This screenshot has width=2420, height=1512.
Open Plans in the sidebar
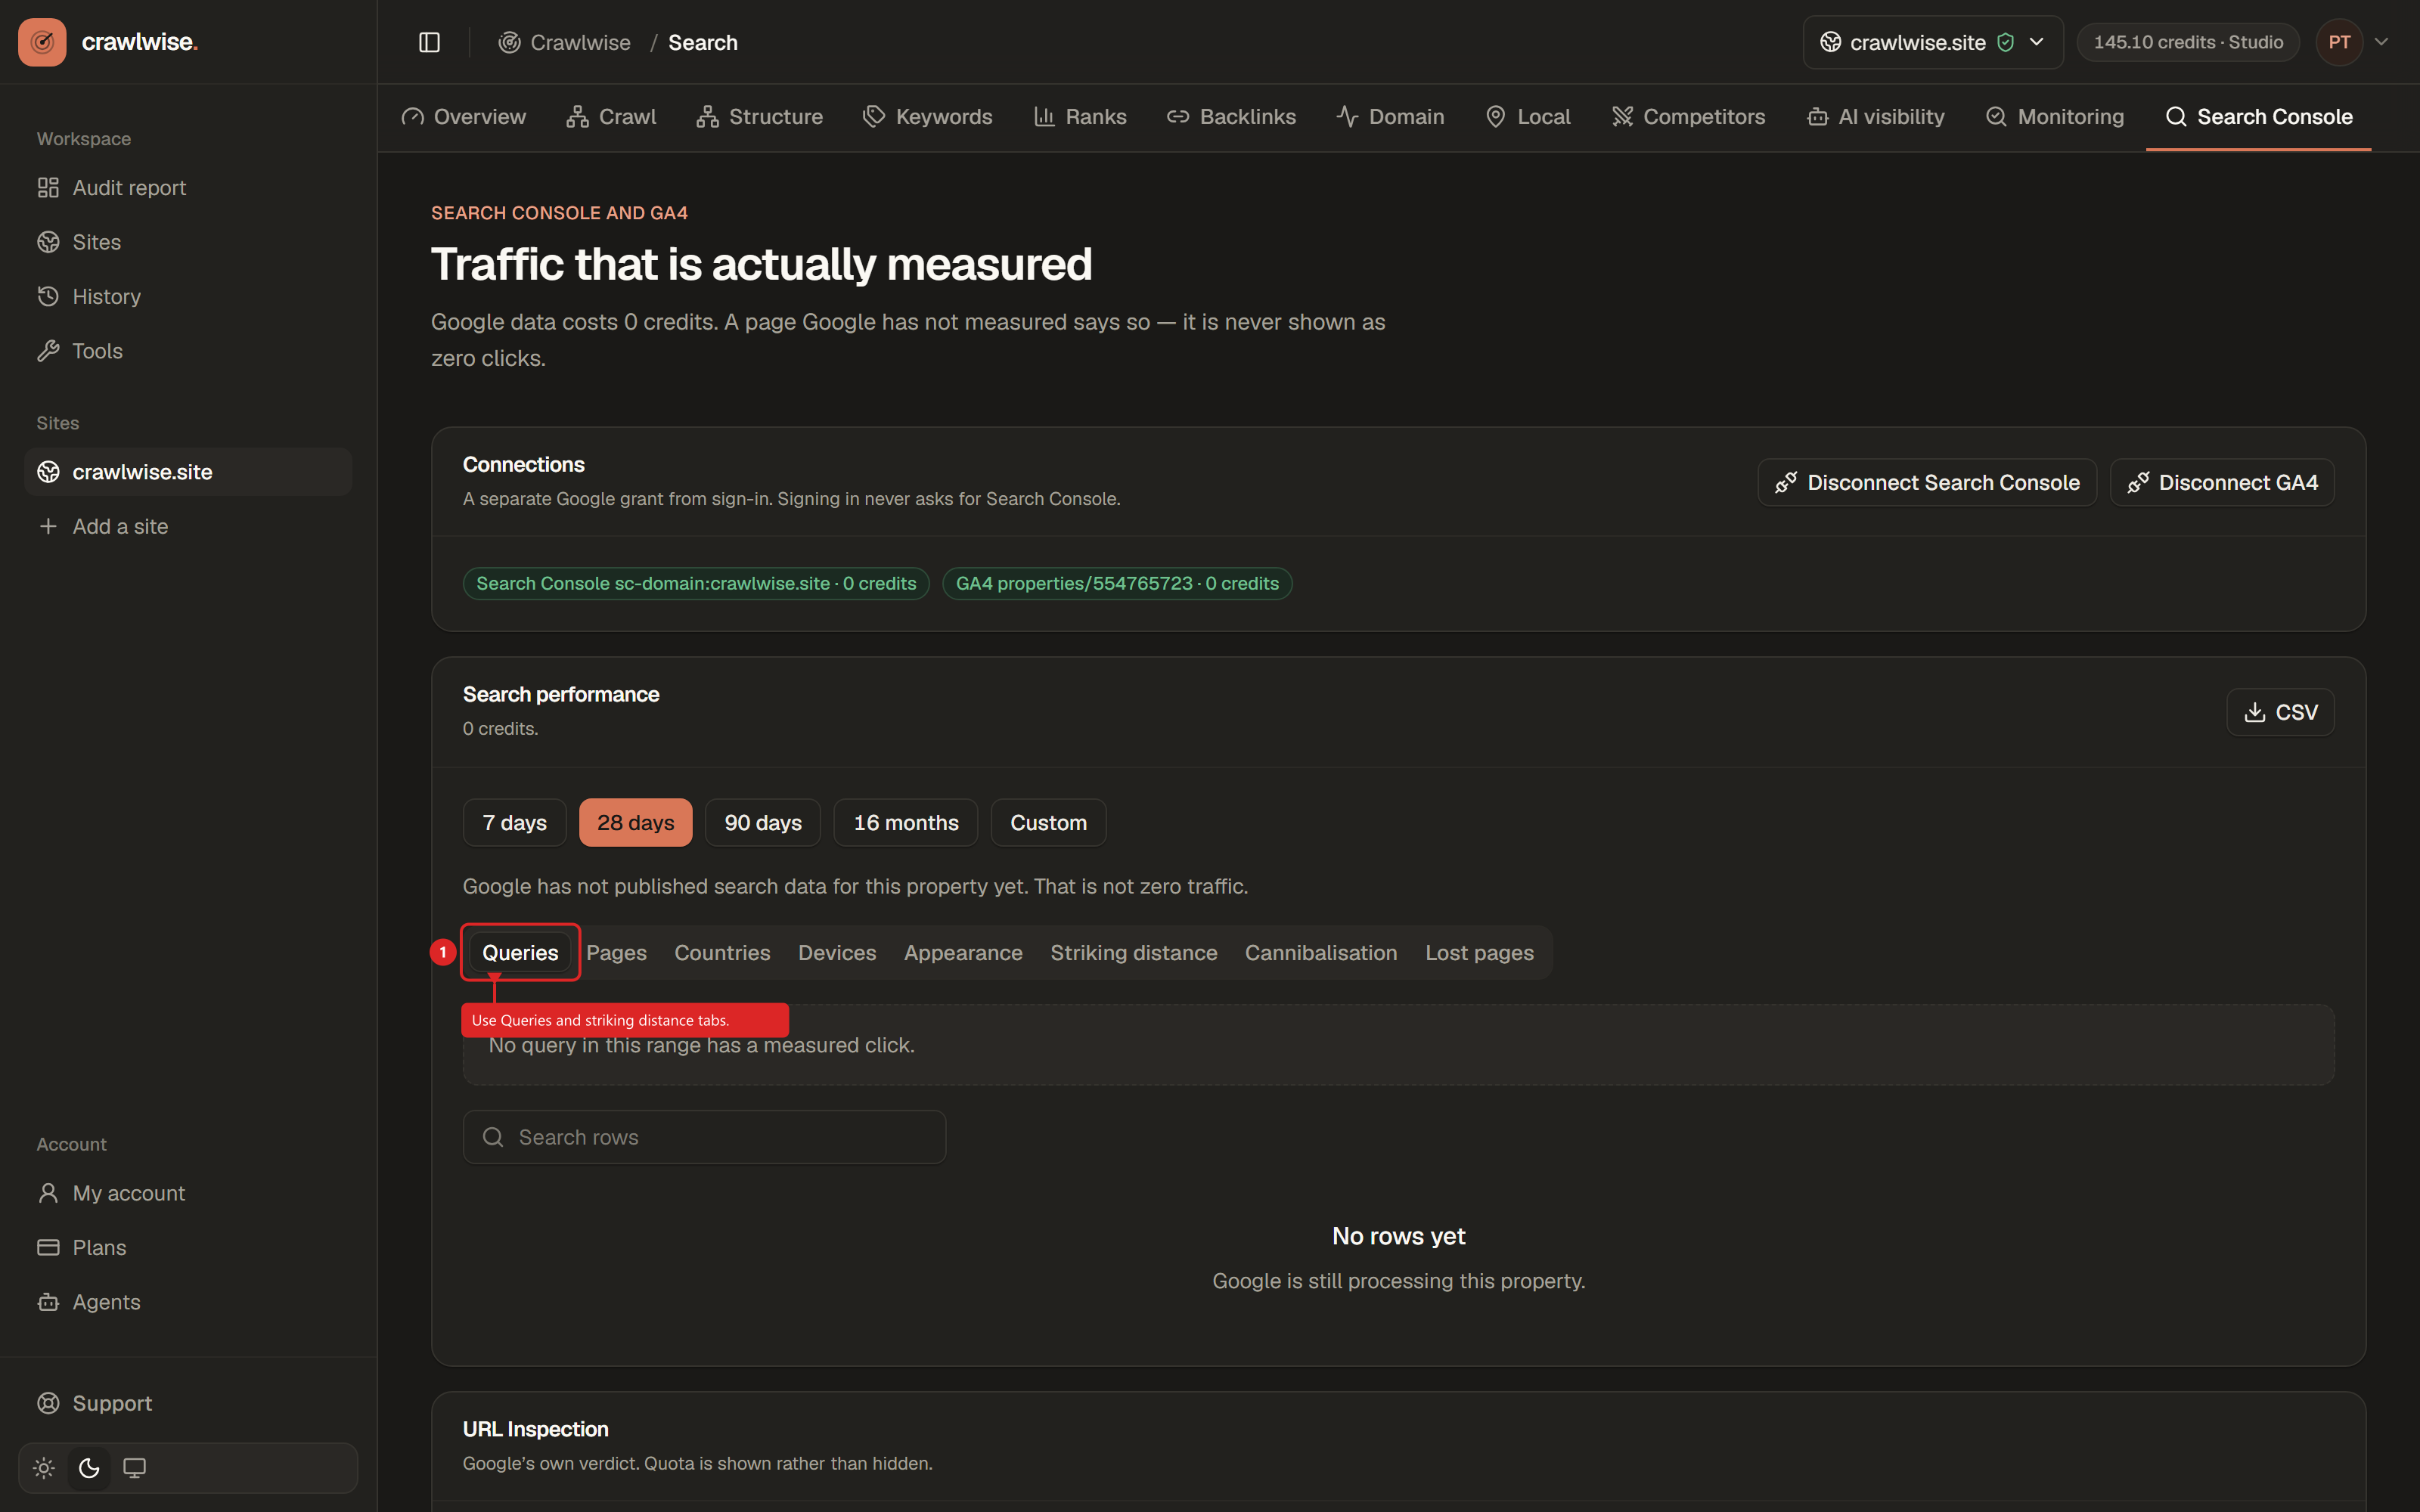coord(188,1247)
